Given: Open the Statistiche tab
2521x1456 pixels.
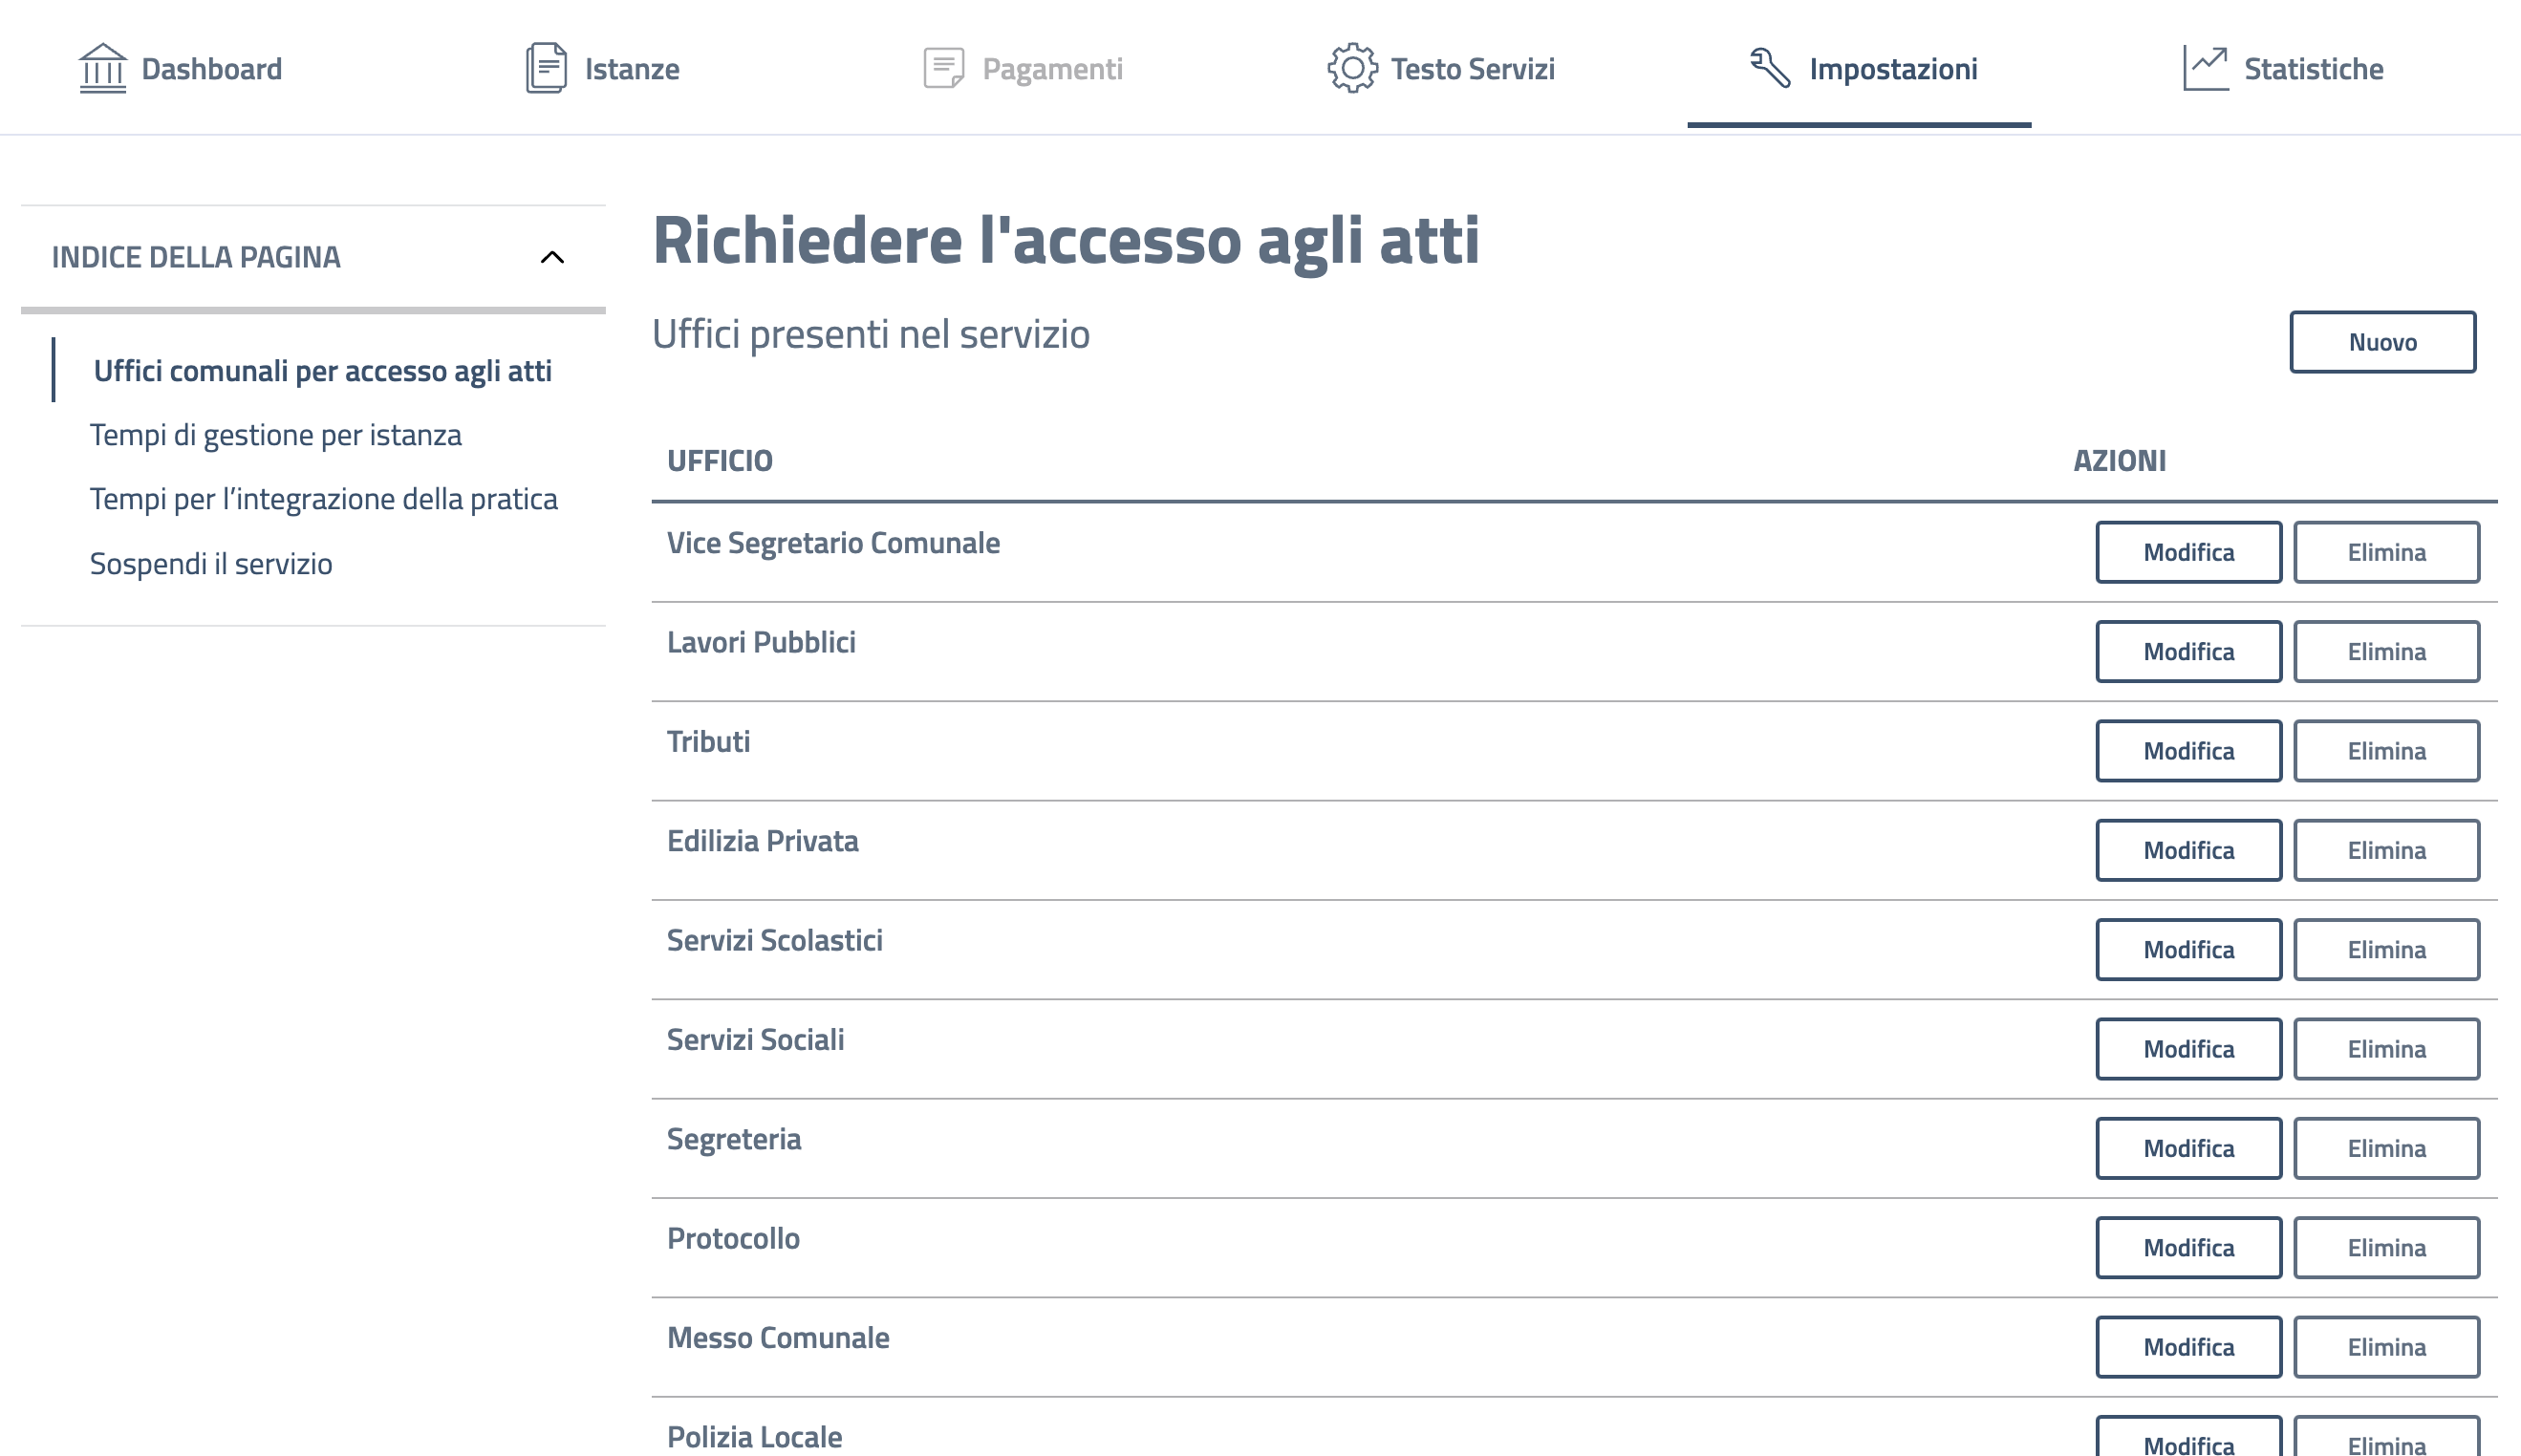Looking at the screenshot, I should 2312,69.
